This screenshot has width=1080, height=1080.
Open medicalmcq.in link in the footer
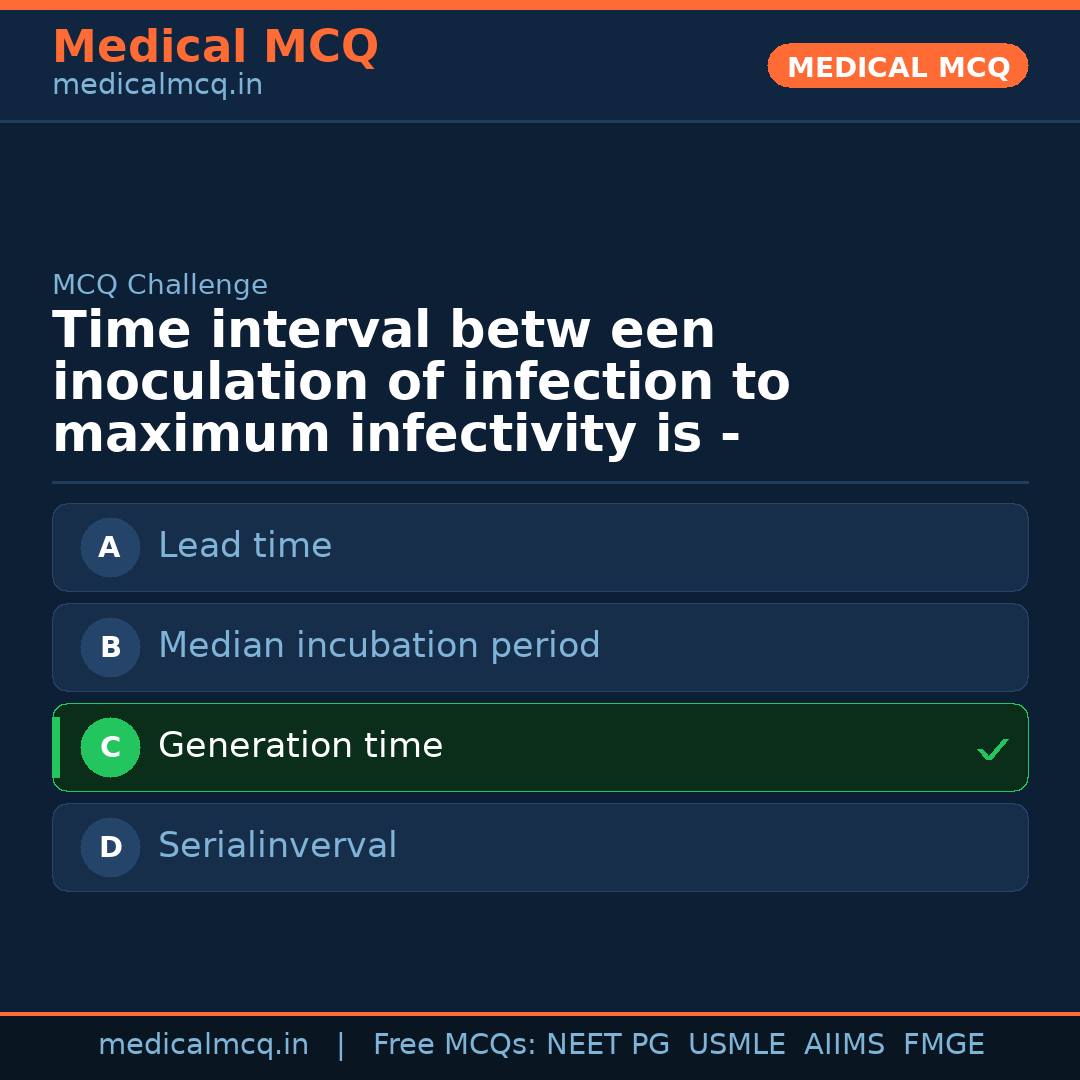pyautogui.click(x=203, y=1045)
